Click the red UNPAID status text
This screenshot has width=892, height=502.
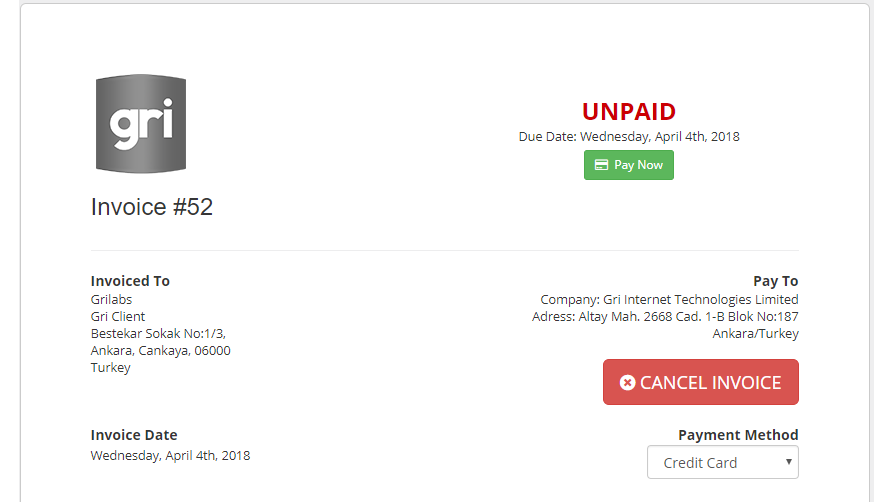(629, 112)
